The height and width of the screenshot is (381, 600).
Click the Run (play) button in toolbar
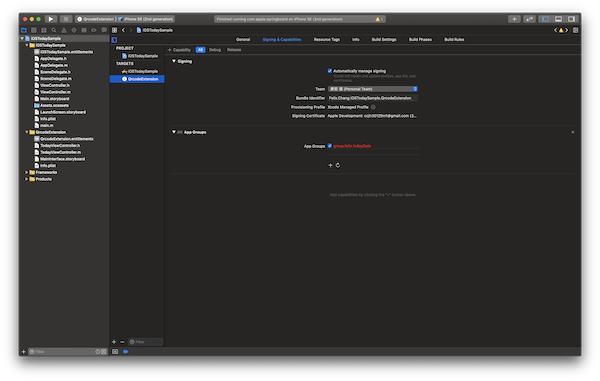tap(51, 19)
